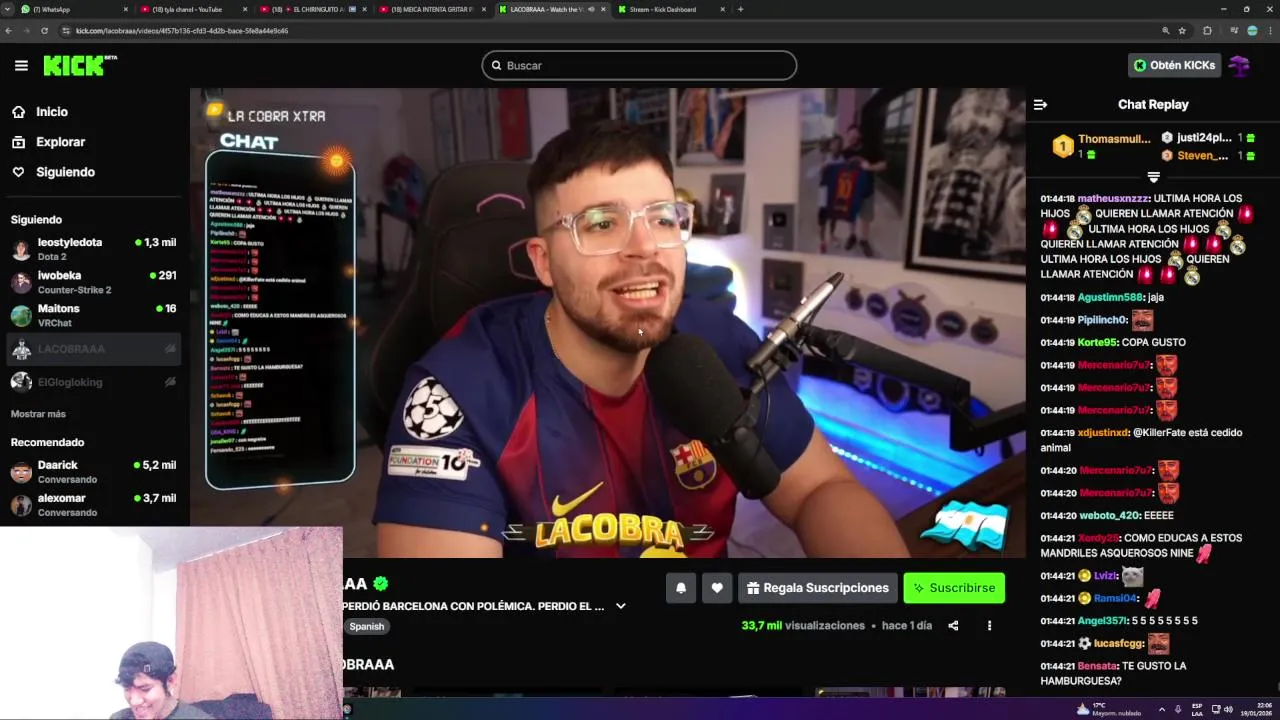1280x720 pixels.
Task: Click chat username Agustimn588
Action: tap(1110, 298)
